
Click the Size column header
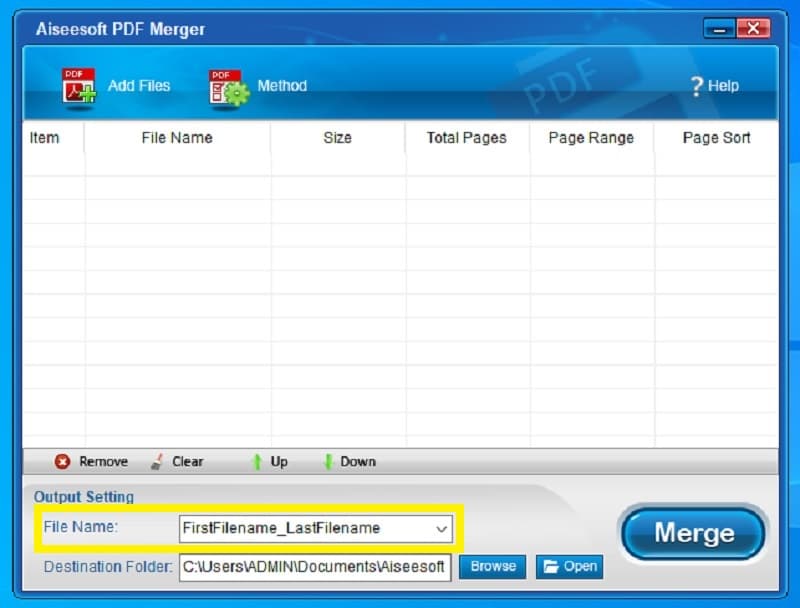pos(337,138)
